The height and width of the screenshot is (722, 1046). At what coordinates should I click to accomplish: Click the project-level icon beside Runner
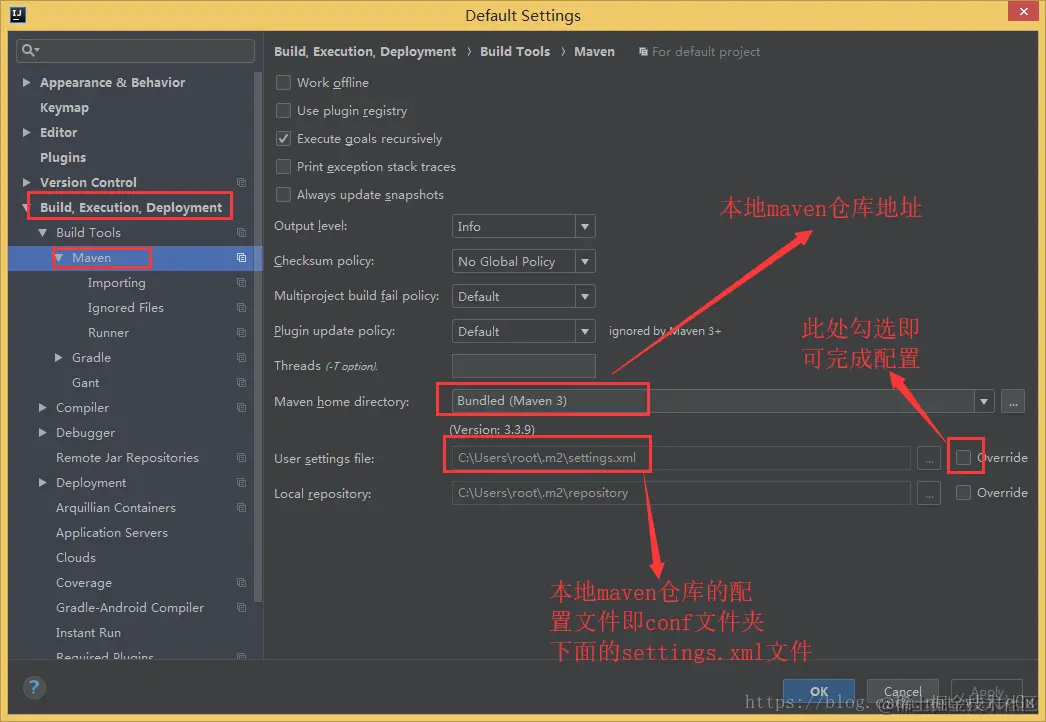tap(241, 332)
